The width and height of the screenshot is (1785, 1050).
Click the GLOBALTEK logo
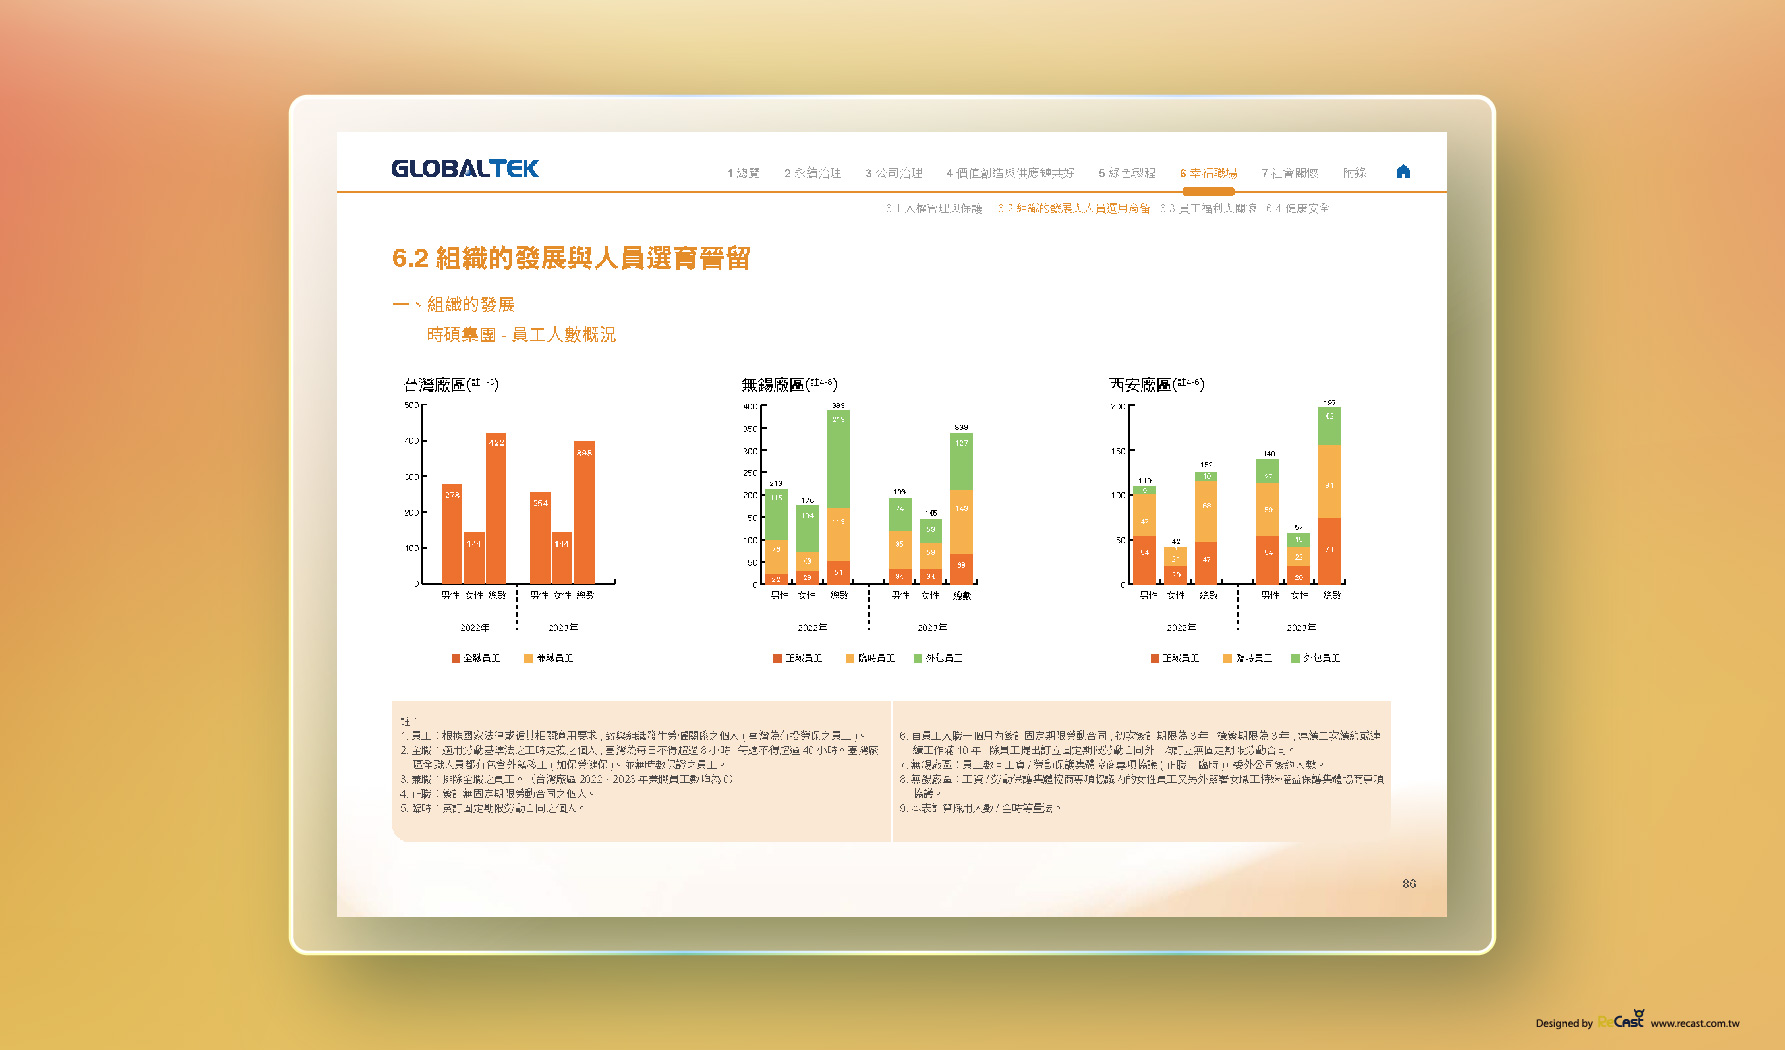pos(465,168)
